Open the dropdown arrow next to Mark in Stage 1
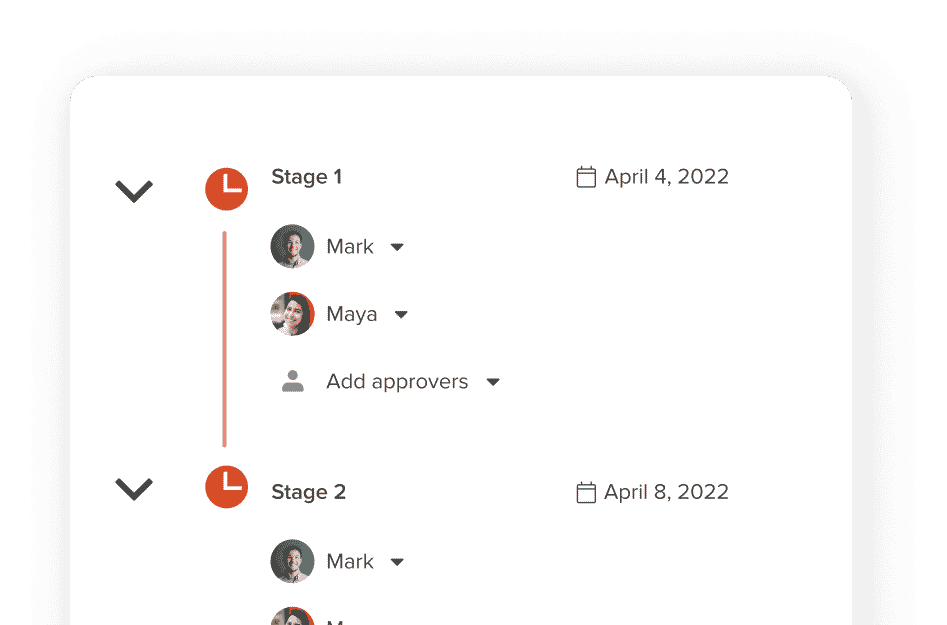The width and height of the screenshot is (947, 625). pyautogui.click(x=397, y=247)
